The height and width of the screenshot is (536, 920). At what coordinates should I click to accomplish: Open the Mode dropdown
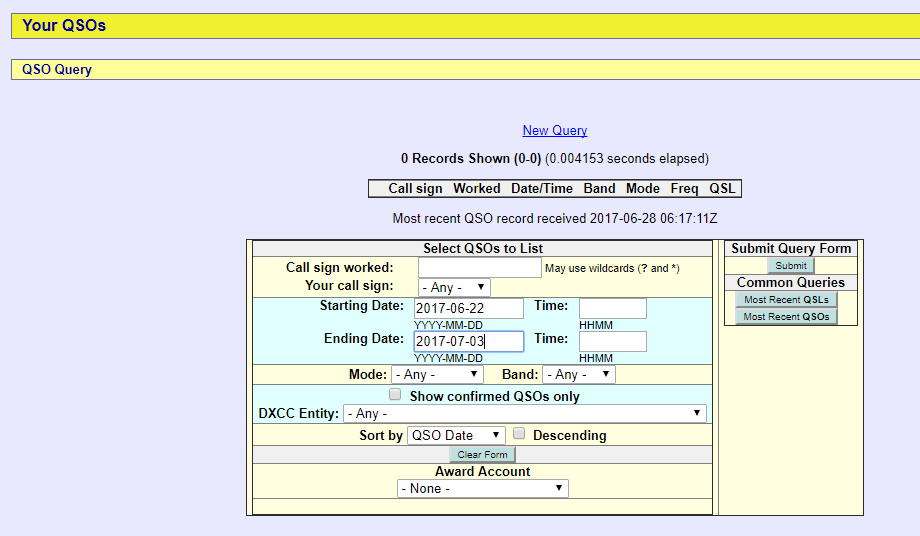(438, 374)
